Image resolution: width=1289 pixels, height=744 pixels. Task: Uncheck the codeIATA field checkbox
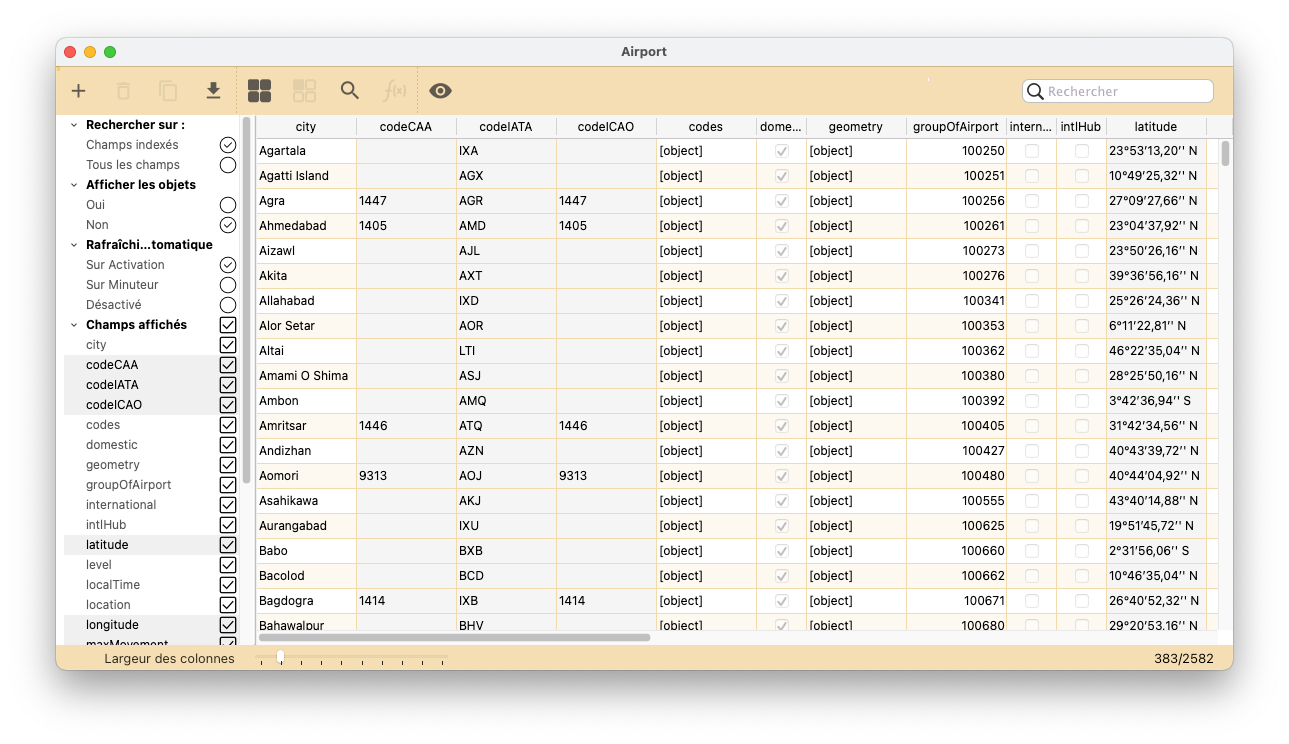point(228,385)
